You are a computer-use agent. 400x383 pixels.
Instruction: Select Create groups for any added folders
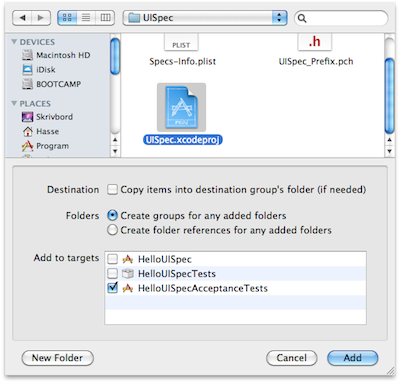click(x=112, y=216)
